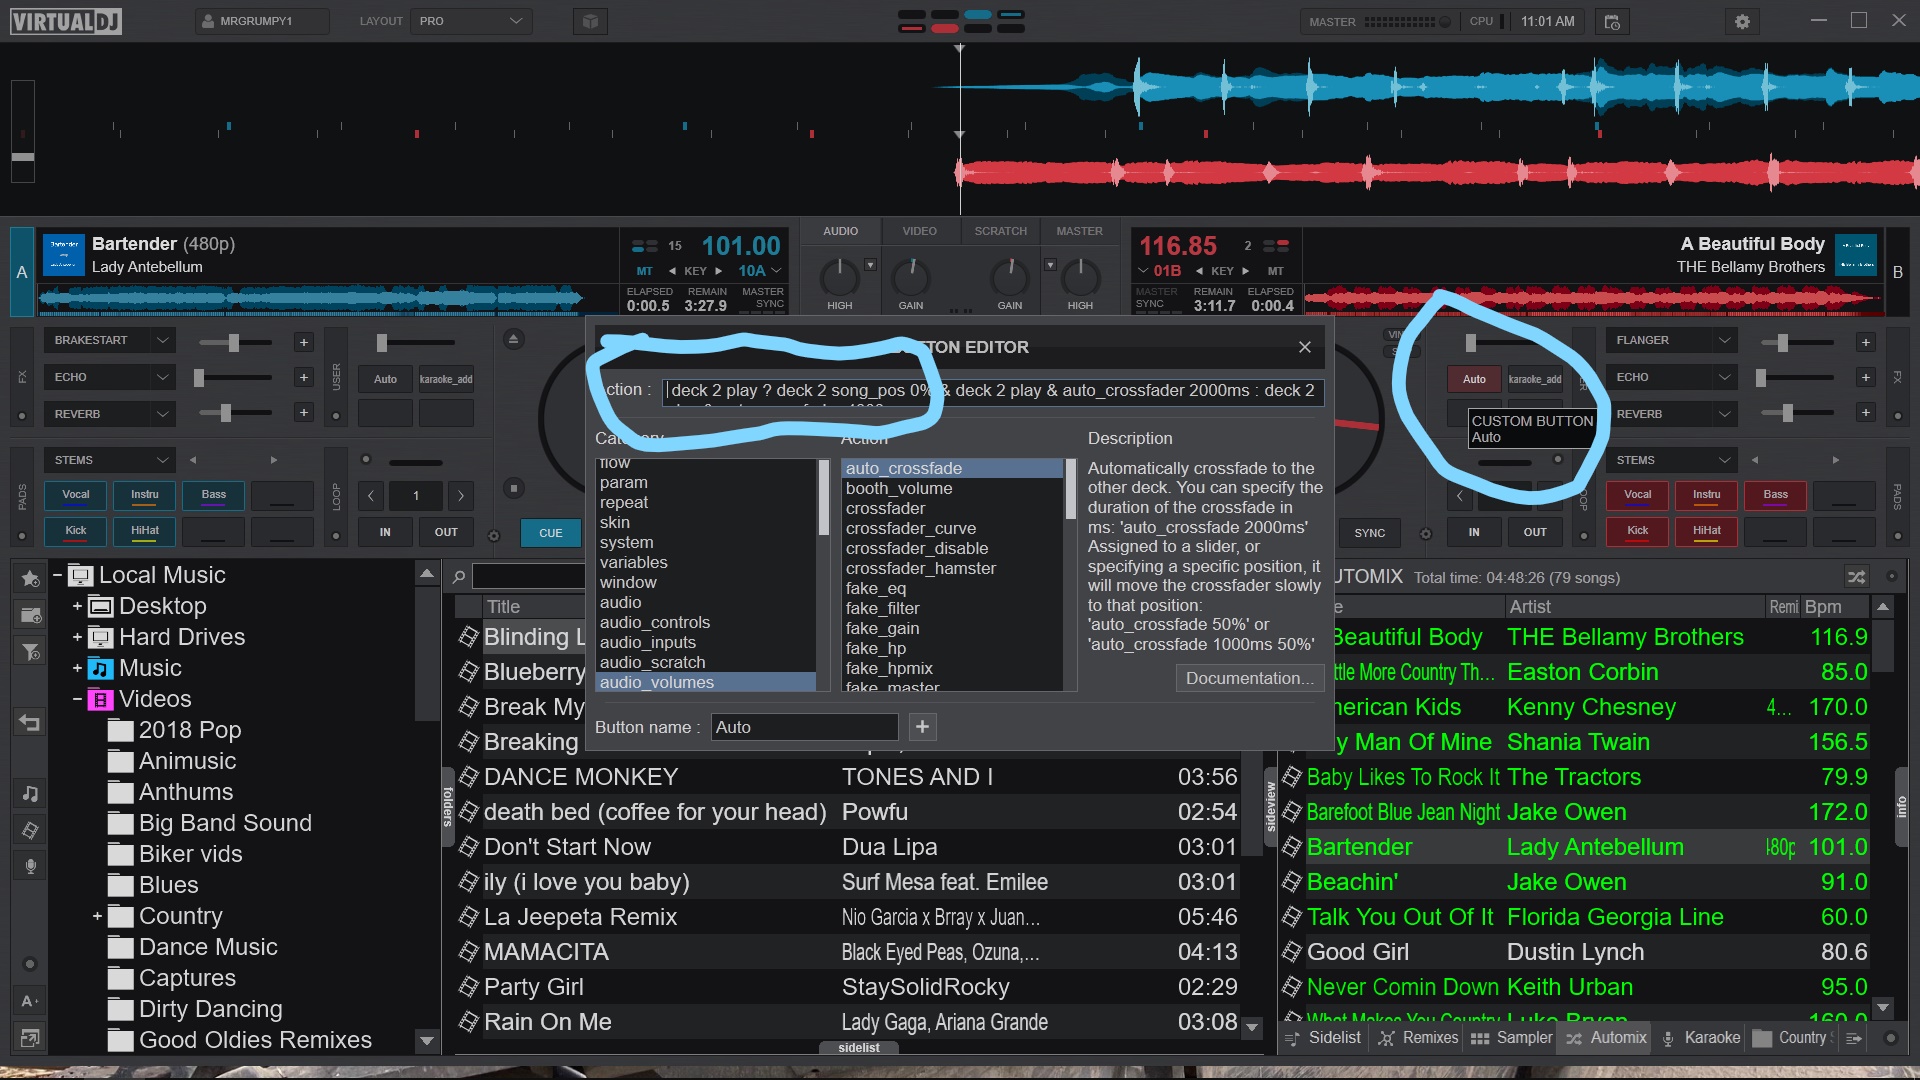Expand the Country folder
The image size is (1920, 1080).
coord(97,916)
